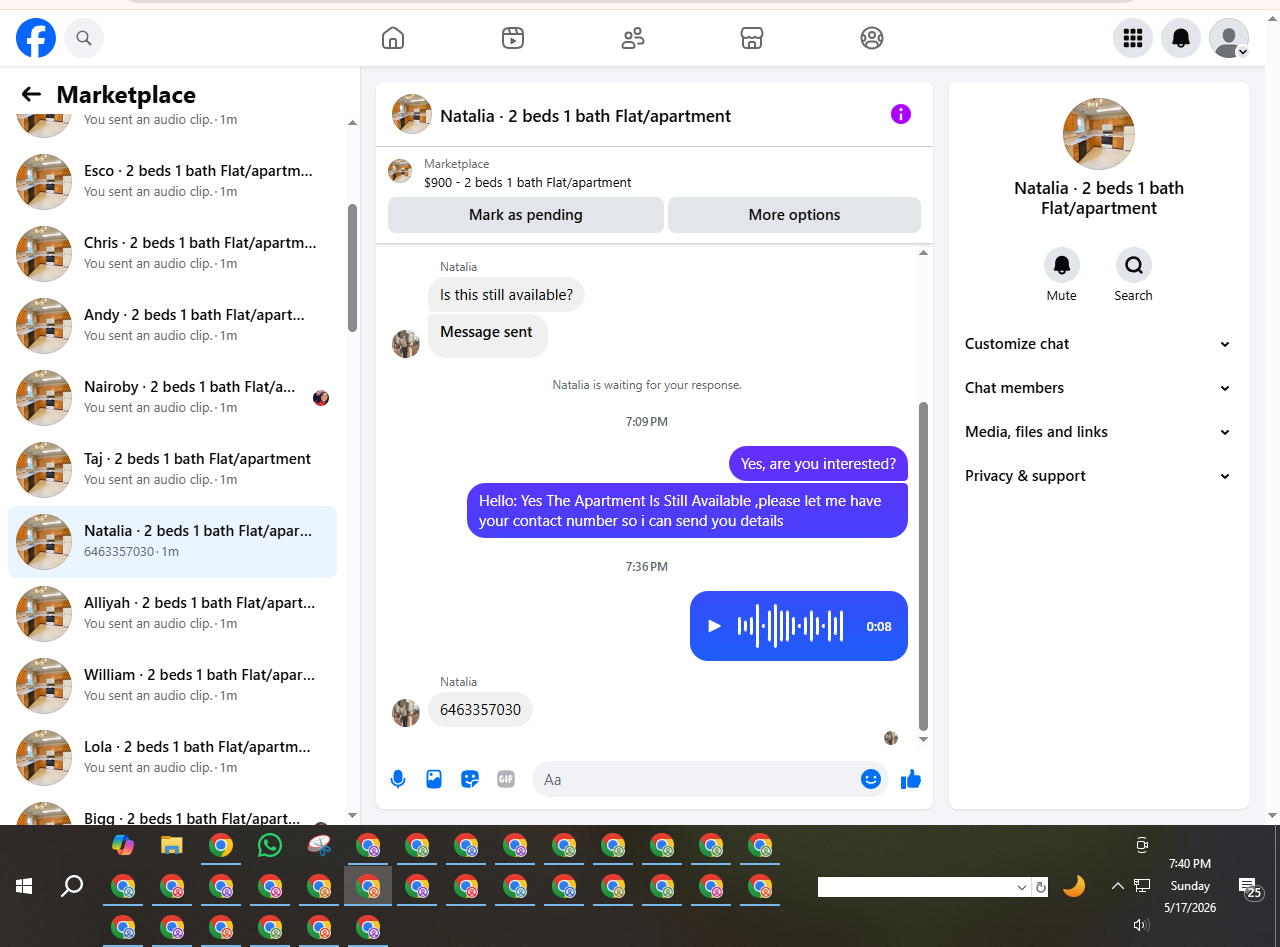This screenshot has width=1280, height=947.
Task: Open the Alliyah conversation
Action: [x=172, y=613]
